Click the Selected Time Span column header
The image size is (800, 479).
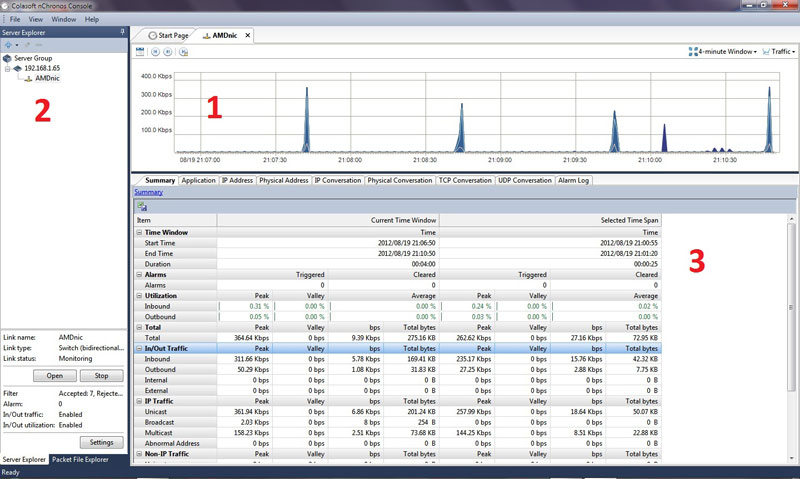tap(550, 220)
